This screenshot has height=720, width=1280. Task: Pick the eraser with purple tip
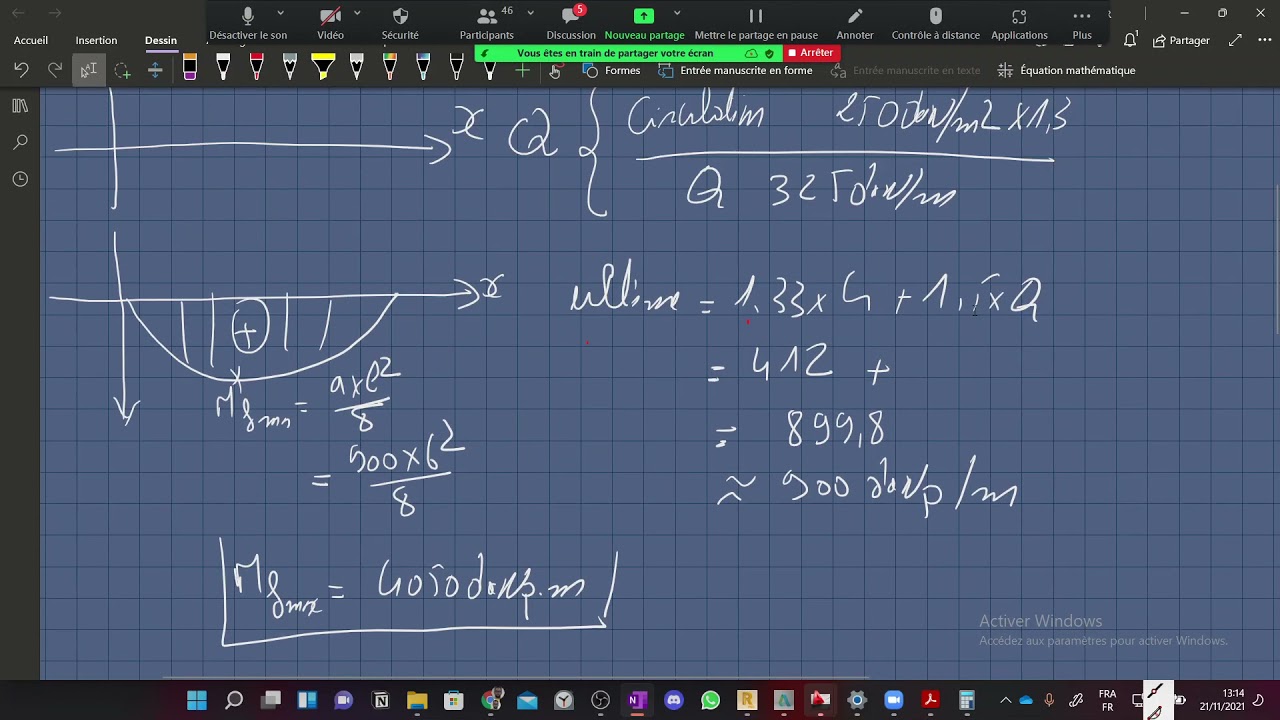point(190,68)
